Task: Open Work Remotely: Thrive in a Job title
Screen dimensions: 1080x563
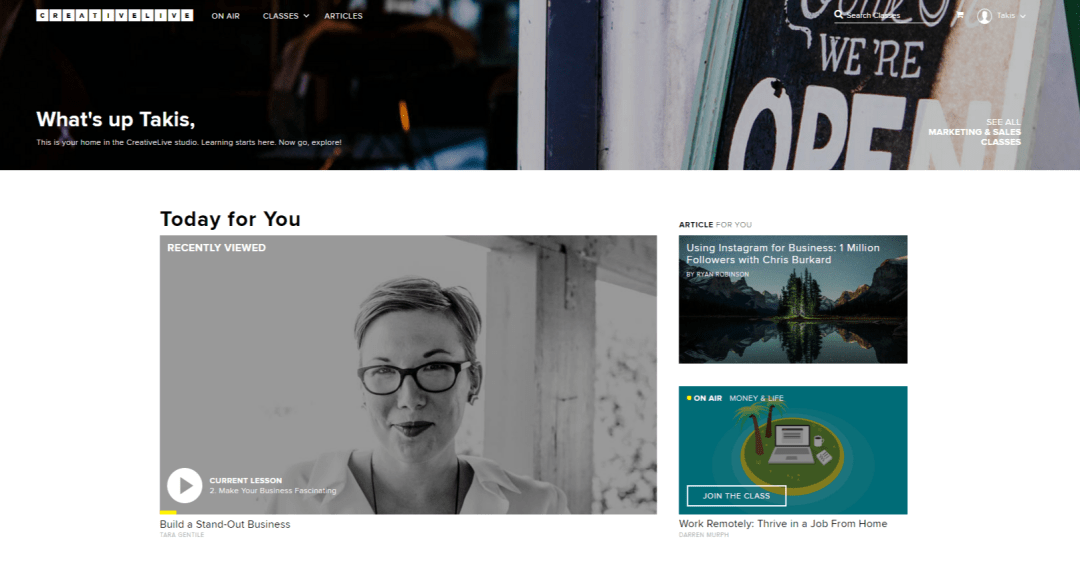Action: coord(782,524)
